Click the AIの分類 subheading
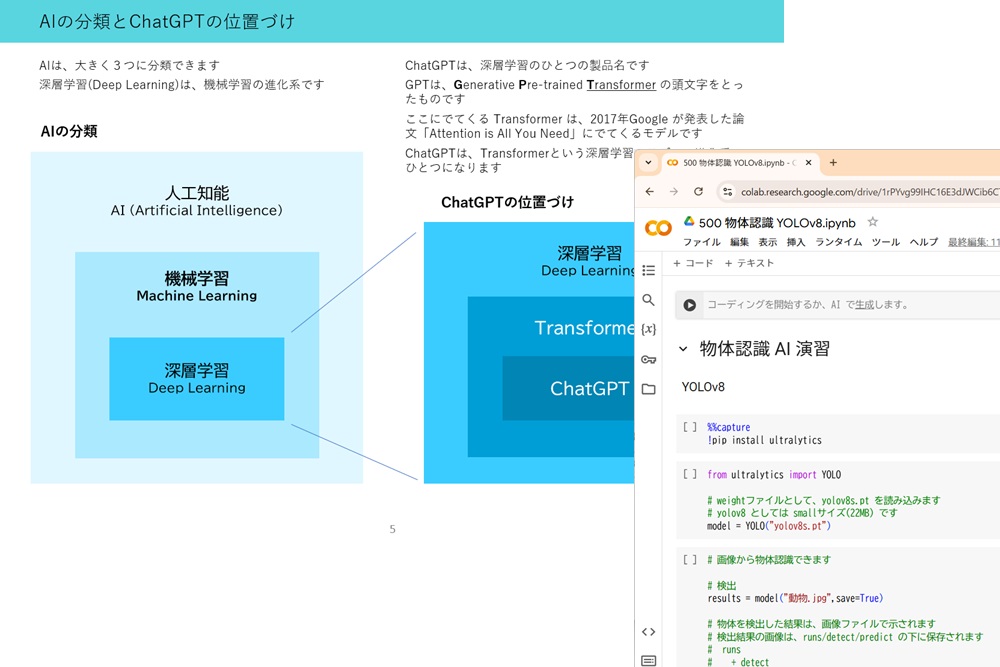The image size is (1000, 667). pos(69,131)
